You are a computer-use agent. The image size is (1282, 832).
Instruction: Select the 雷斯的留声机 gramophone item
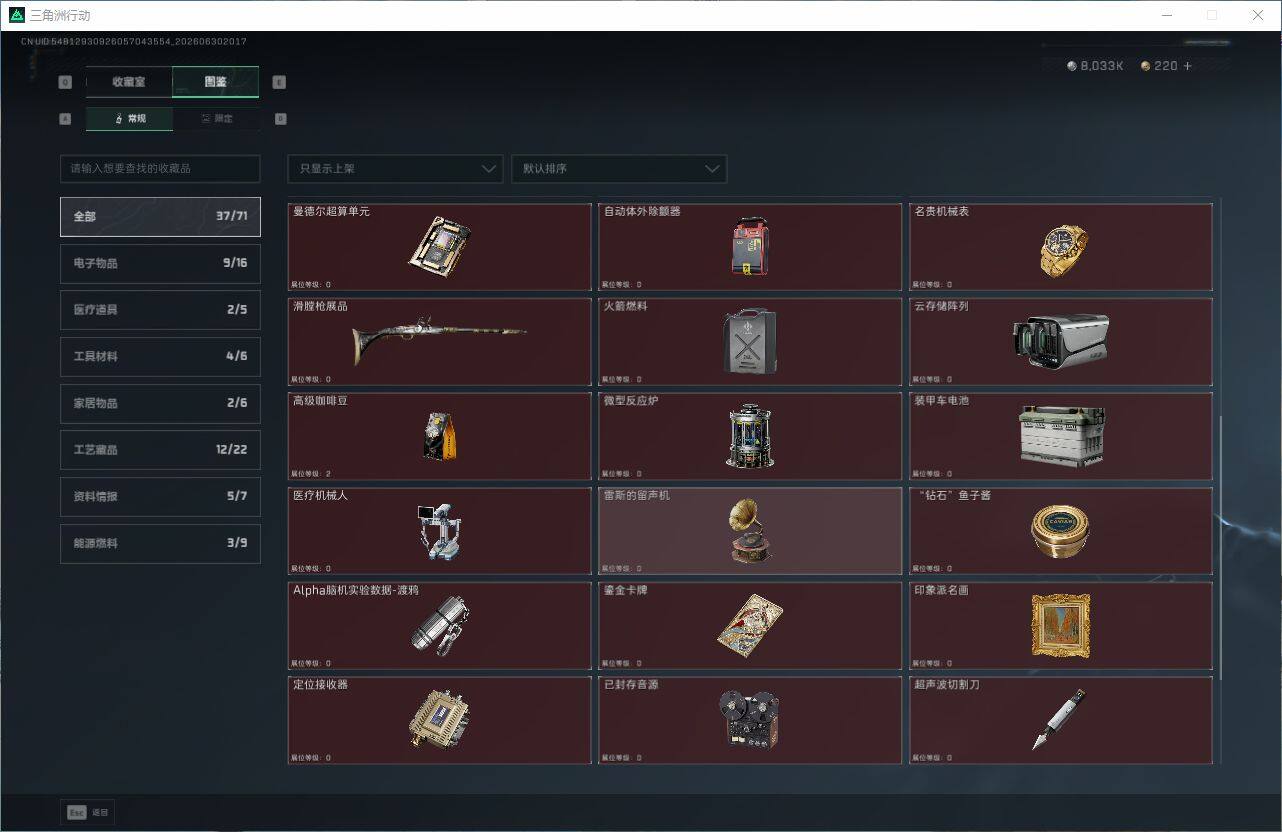(x=750, y=530)
